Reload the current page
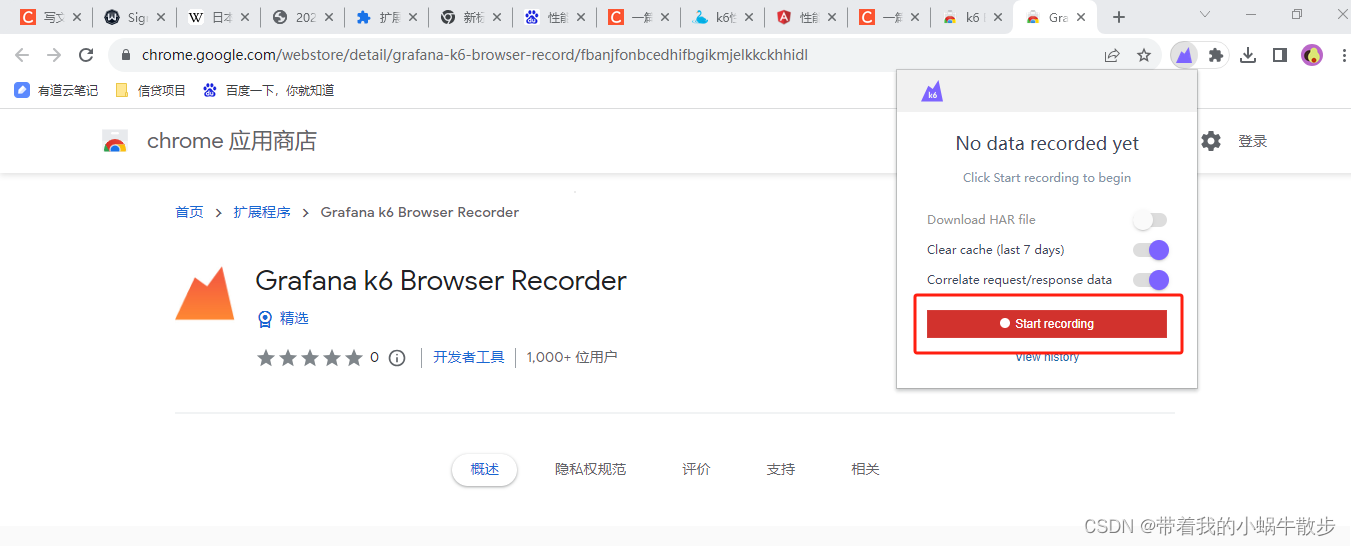 [86, 56]
